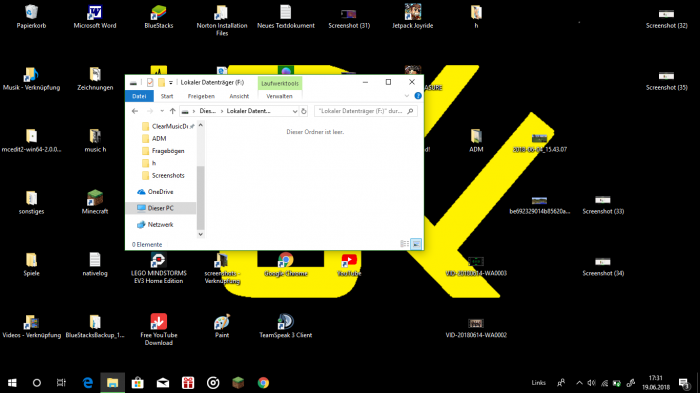
Task: Select the Laufwerktools contextual tab
Action: click(280, 83)
